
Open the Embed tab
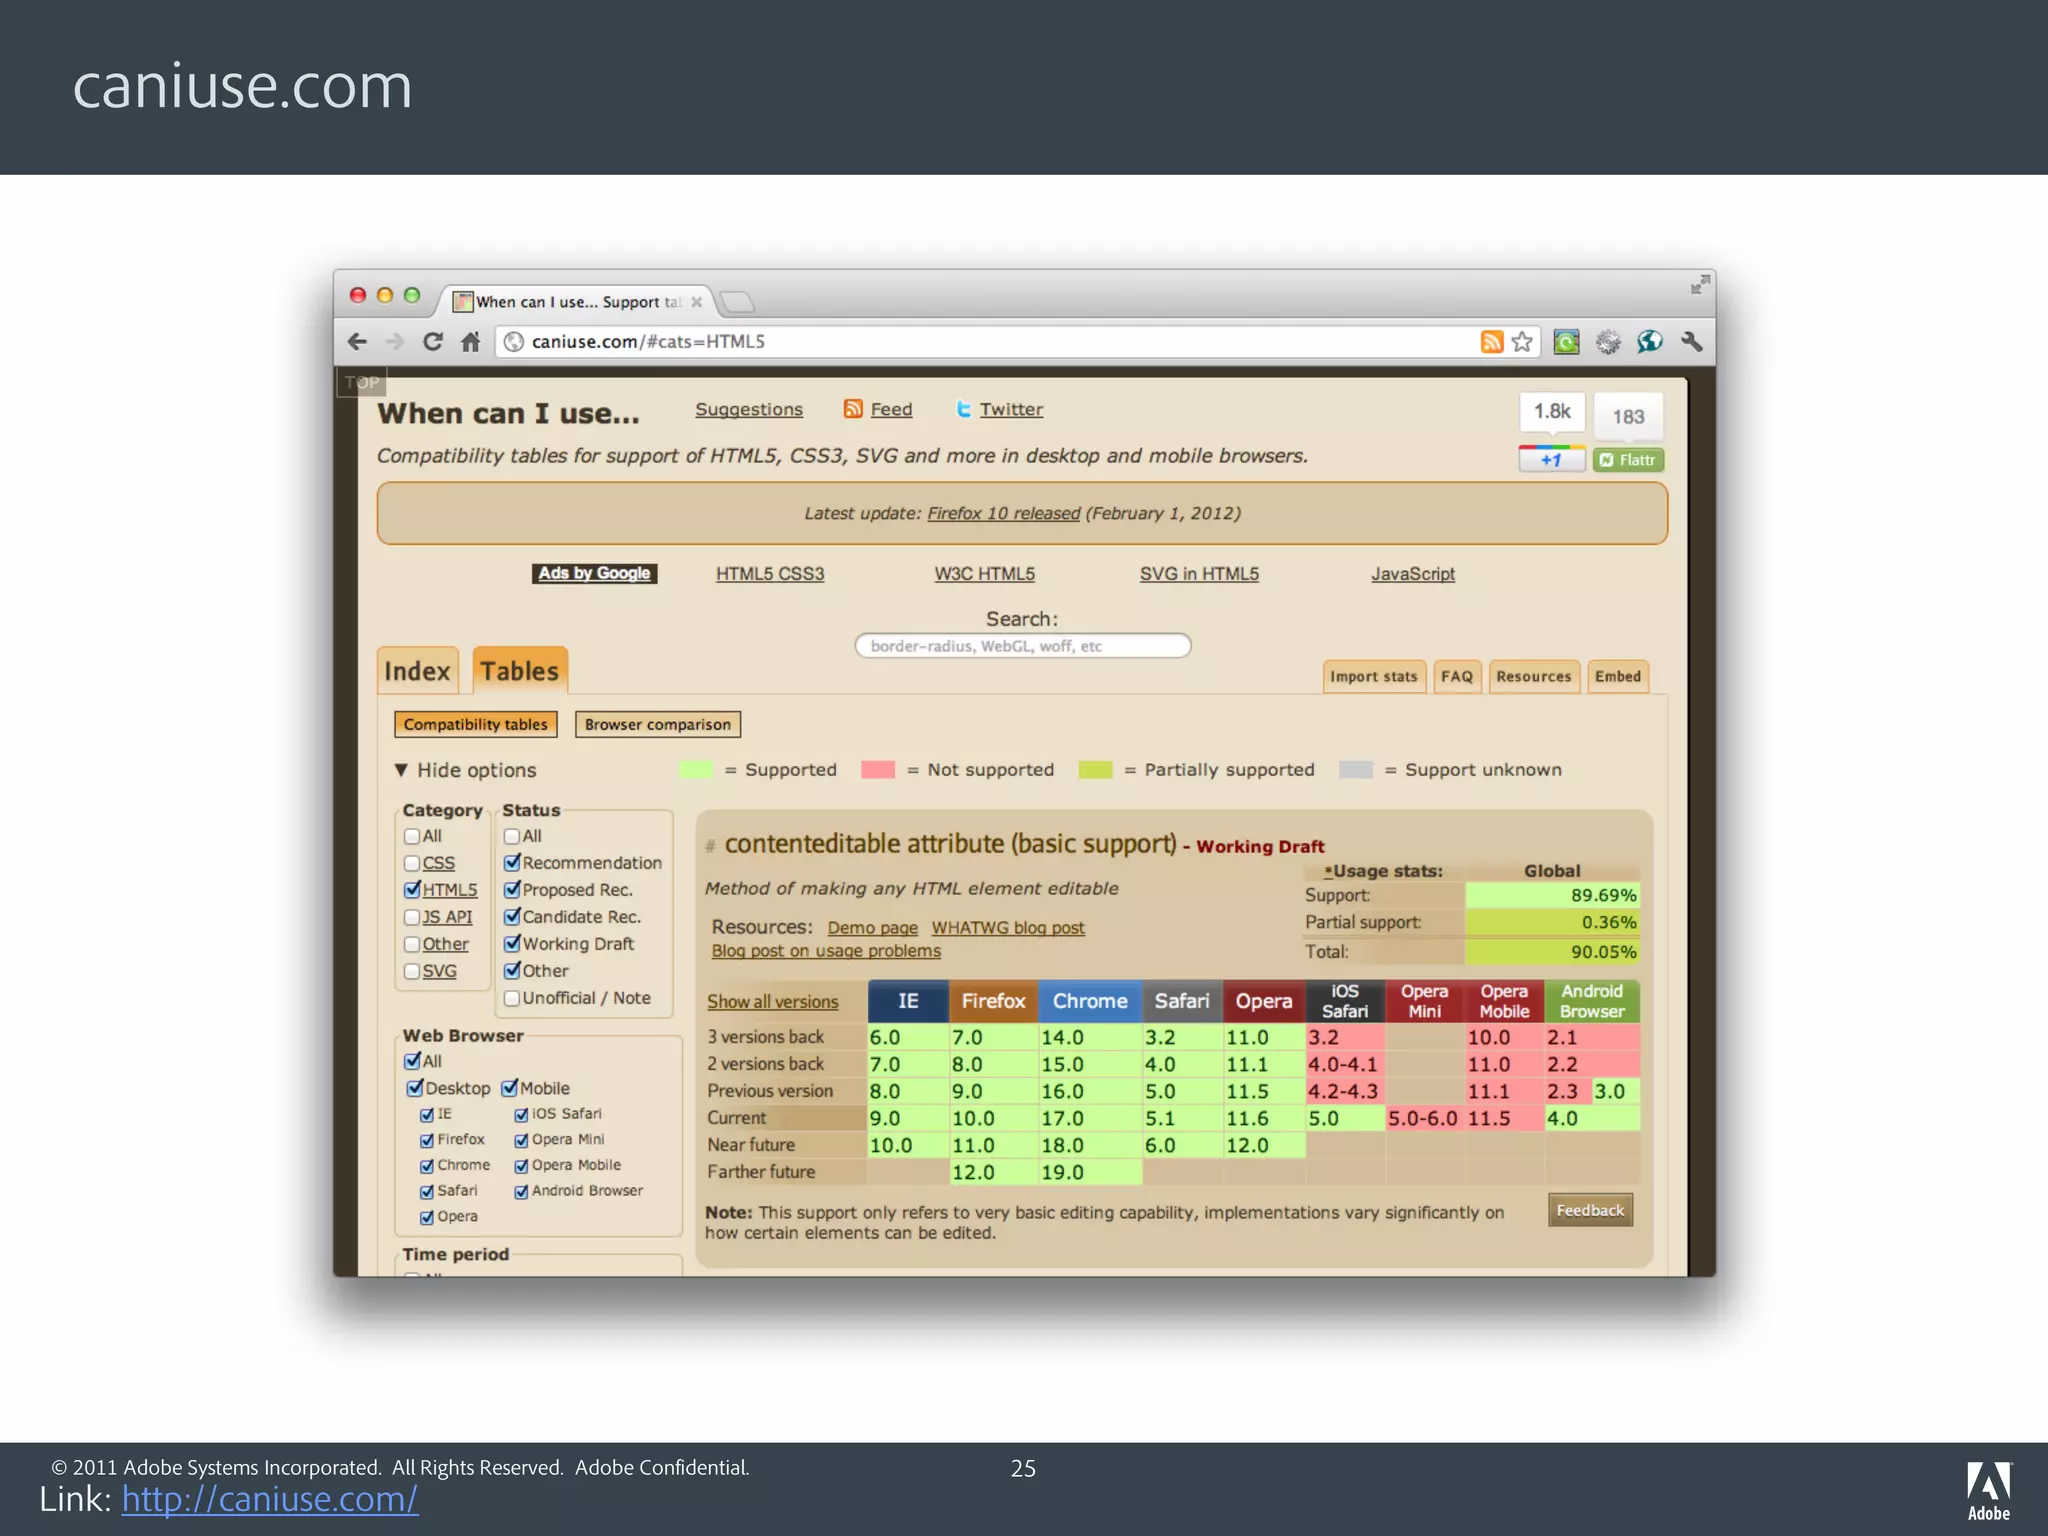coord(1618,677)
